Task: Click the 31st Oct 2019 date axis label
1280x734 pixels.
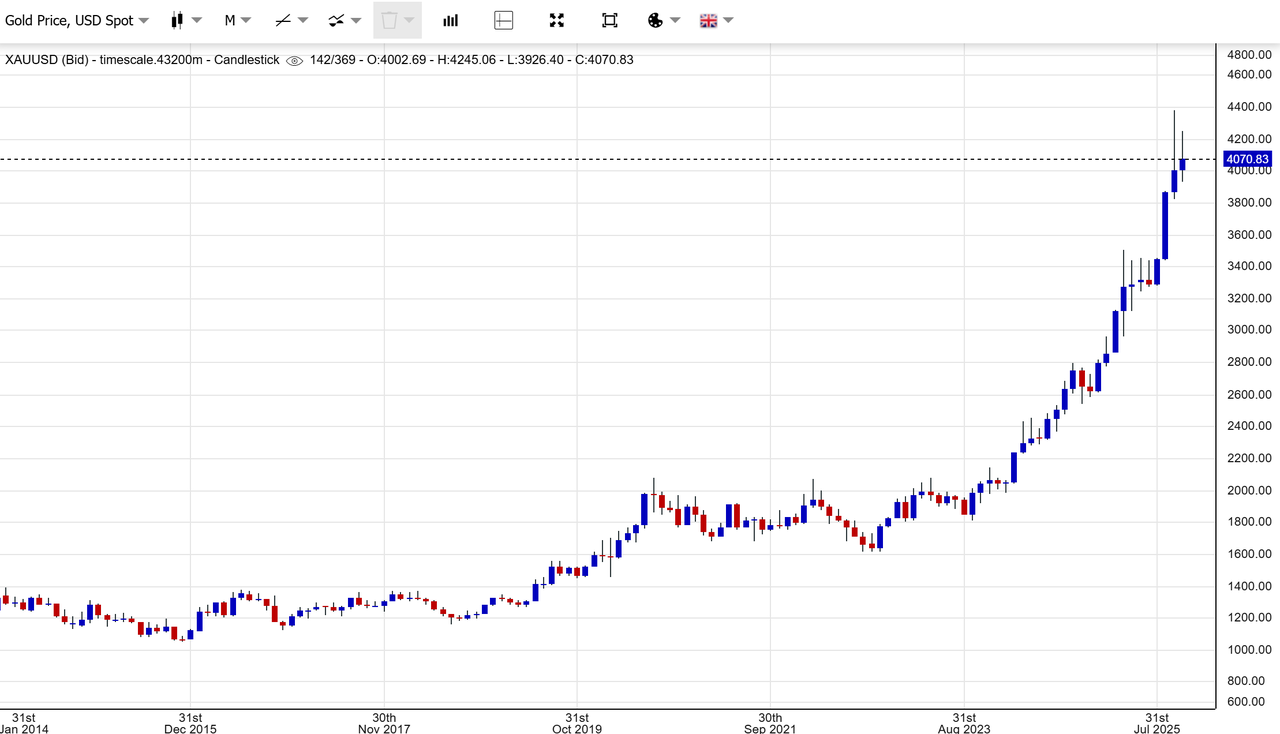Action: click(577, 723)
